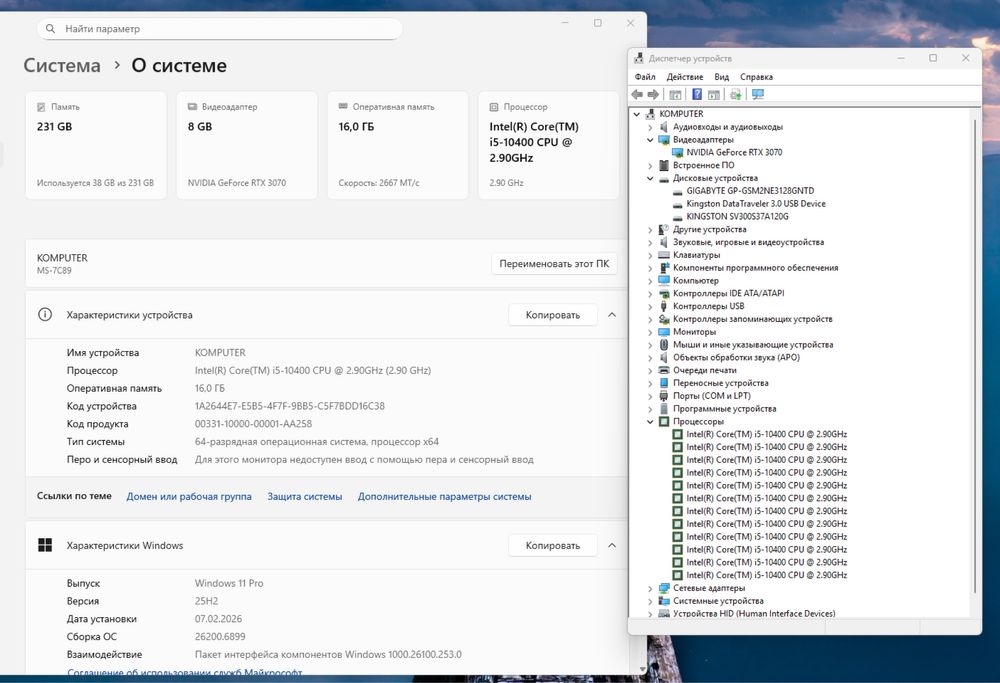Viewport: 1000px width, 683px height.
Task: Select Программные устройства tree row
Action: [724, 409]
